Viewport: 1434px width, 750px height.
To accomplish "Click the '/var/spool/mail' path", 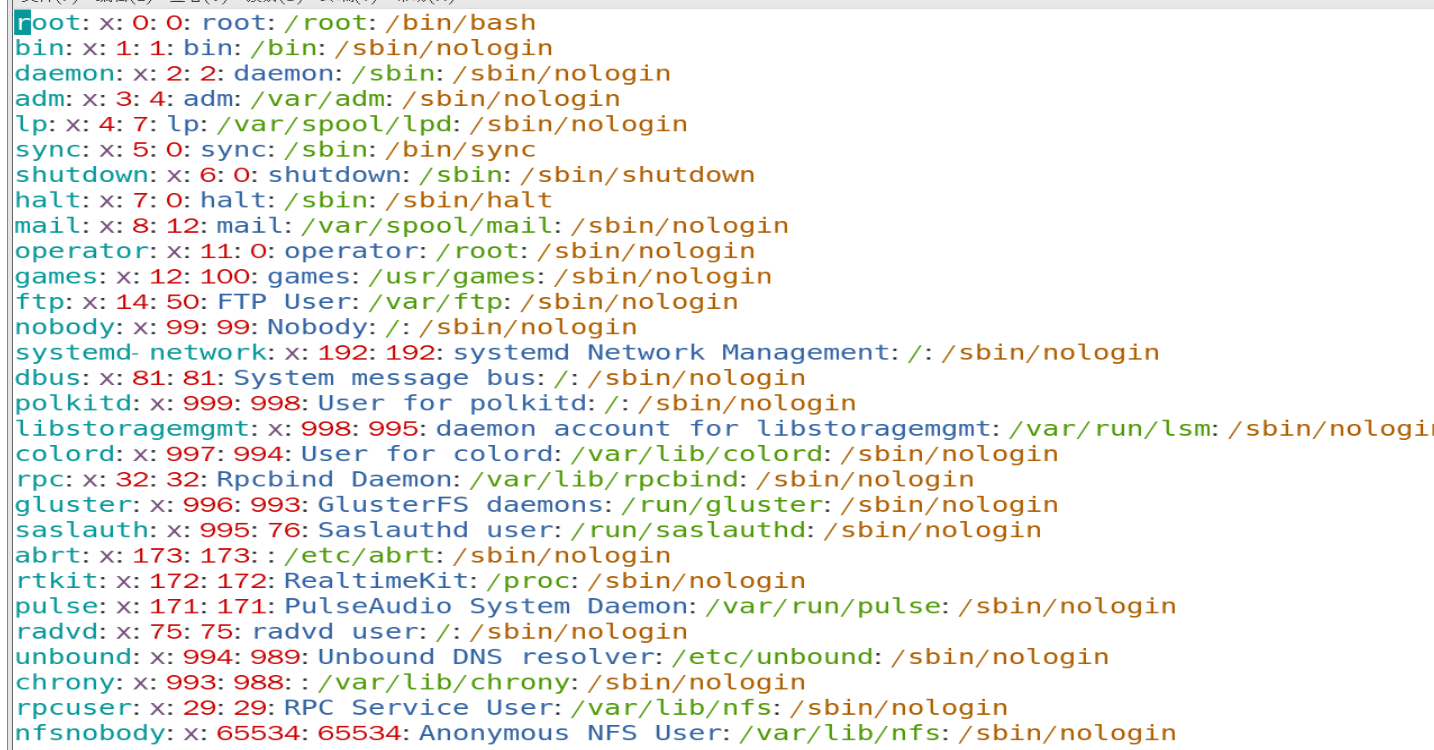I will 427,226.
